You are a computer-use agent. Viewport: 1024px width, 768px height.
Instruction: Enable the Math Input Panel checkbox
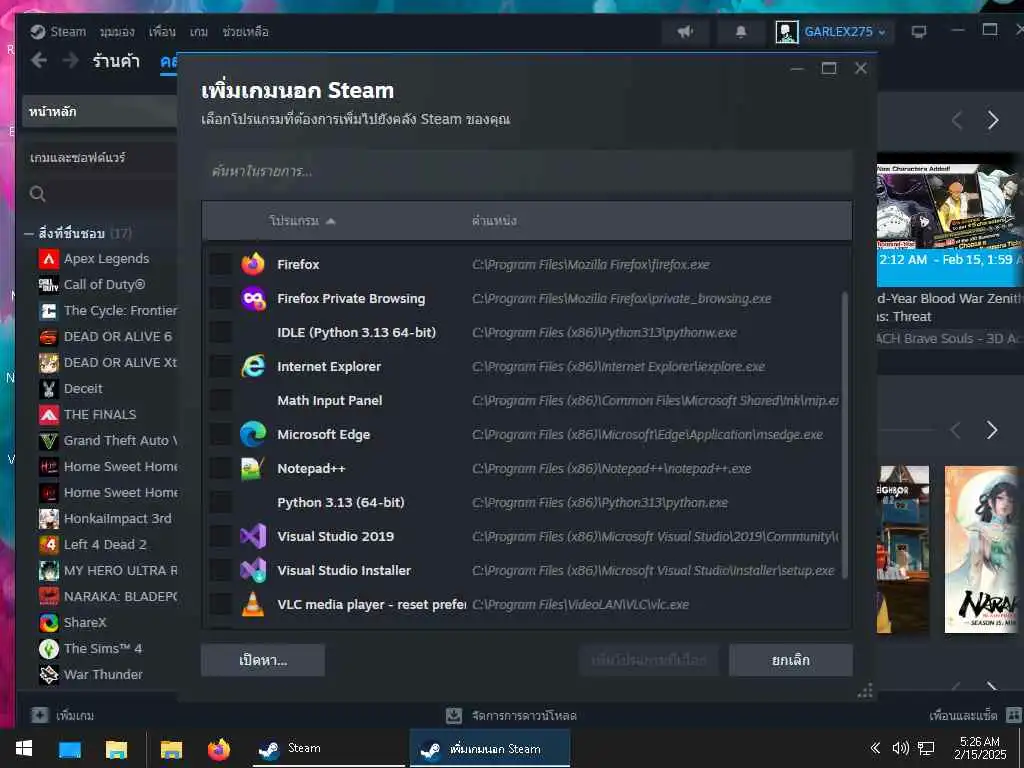pos(220,400)
